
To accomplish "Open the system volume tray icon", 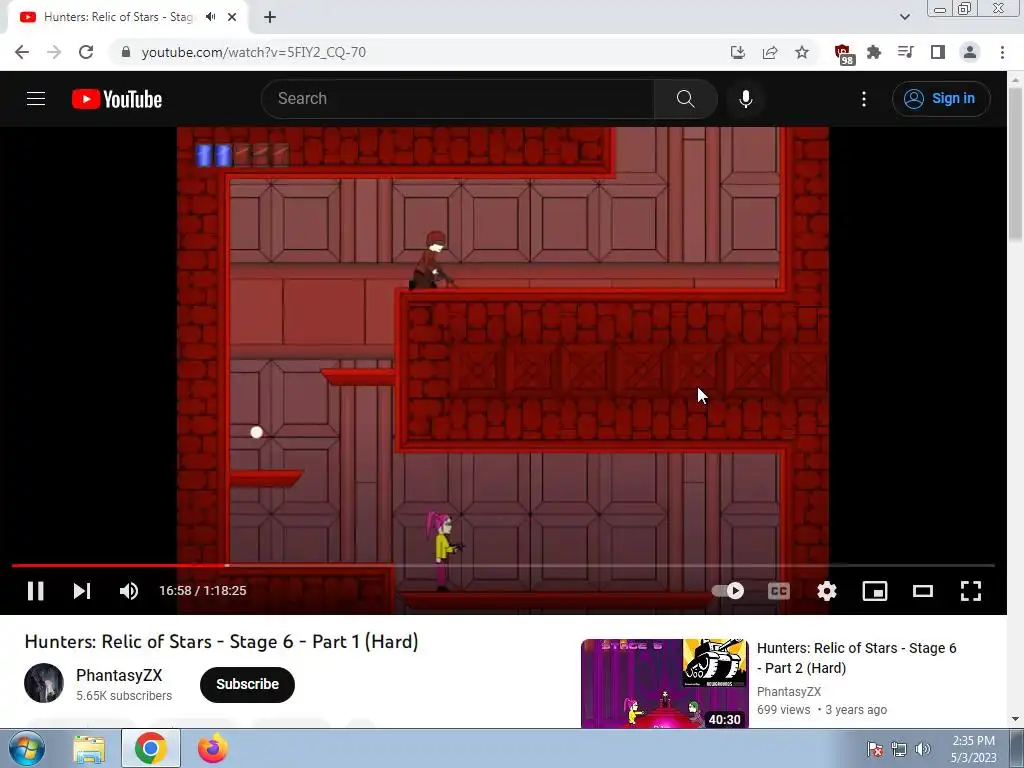I will coord(923,749).
